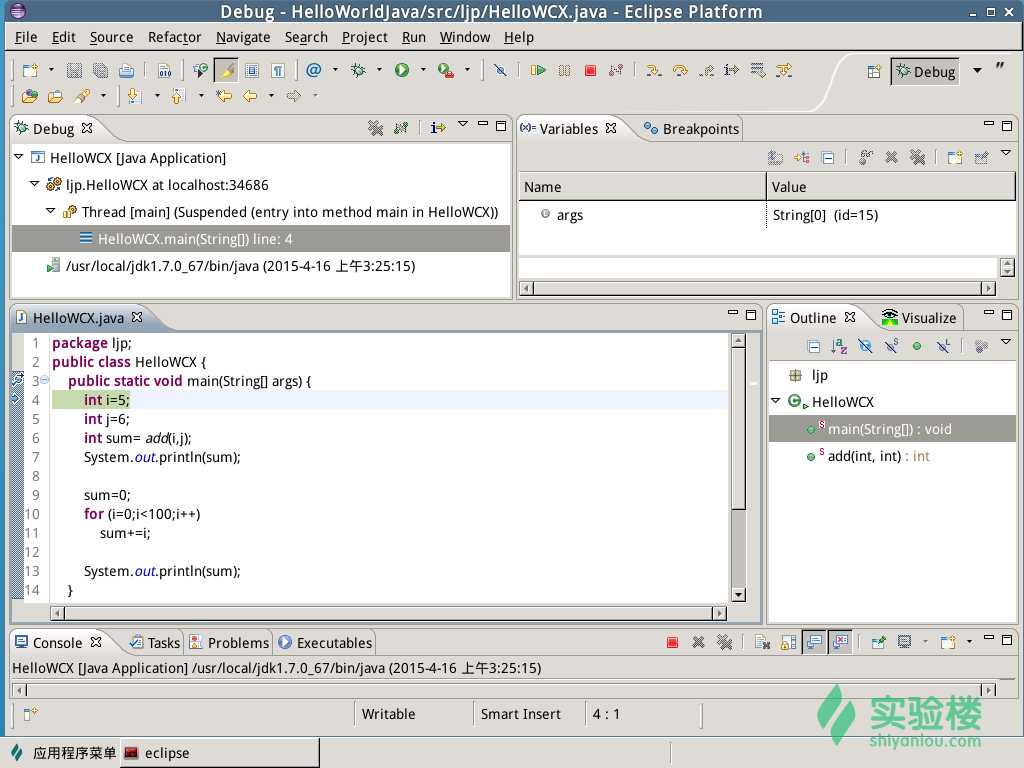This screenshot has height=768, width=1024.
Task: Open the 应用程序菜单 applications menu
Action: click(64, 753)
